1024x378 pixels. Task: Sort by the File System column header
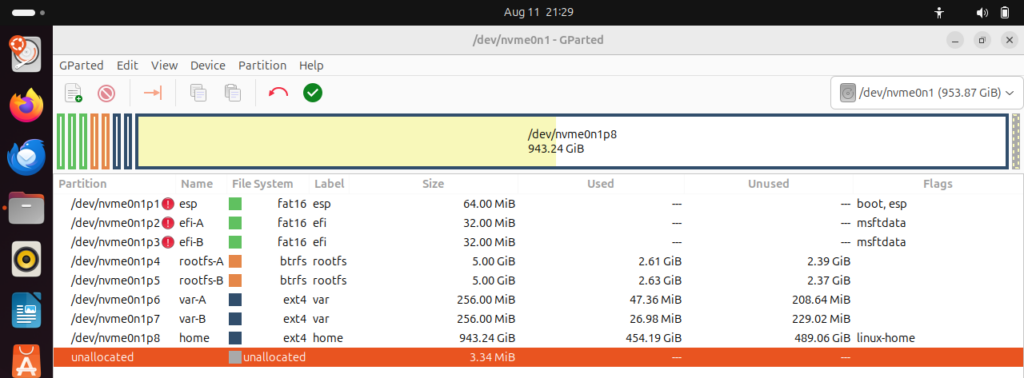[263, 184]
